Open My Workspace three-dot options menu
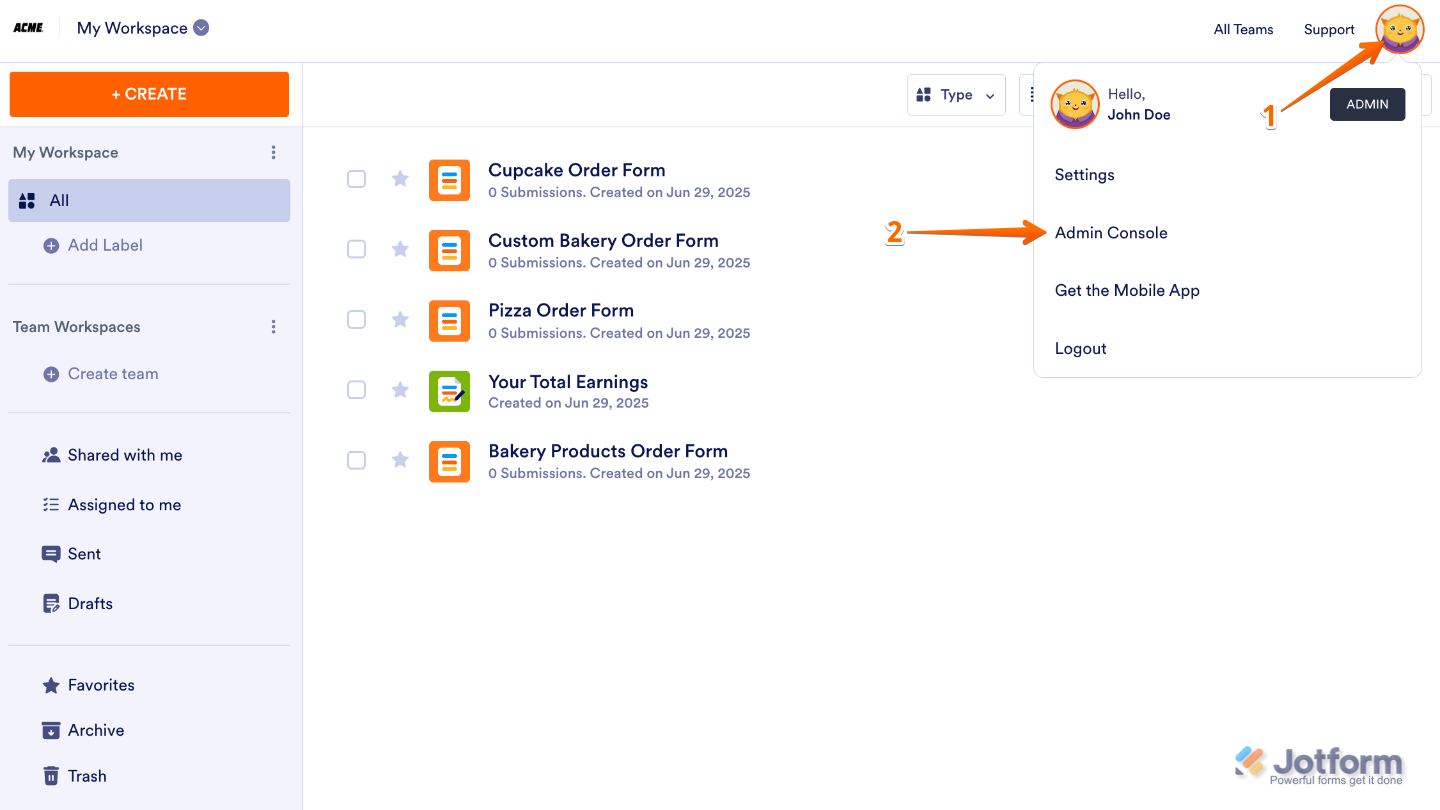Screen dimensions: 1440x810 pyautogui.click(x=274, y=153)
